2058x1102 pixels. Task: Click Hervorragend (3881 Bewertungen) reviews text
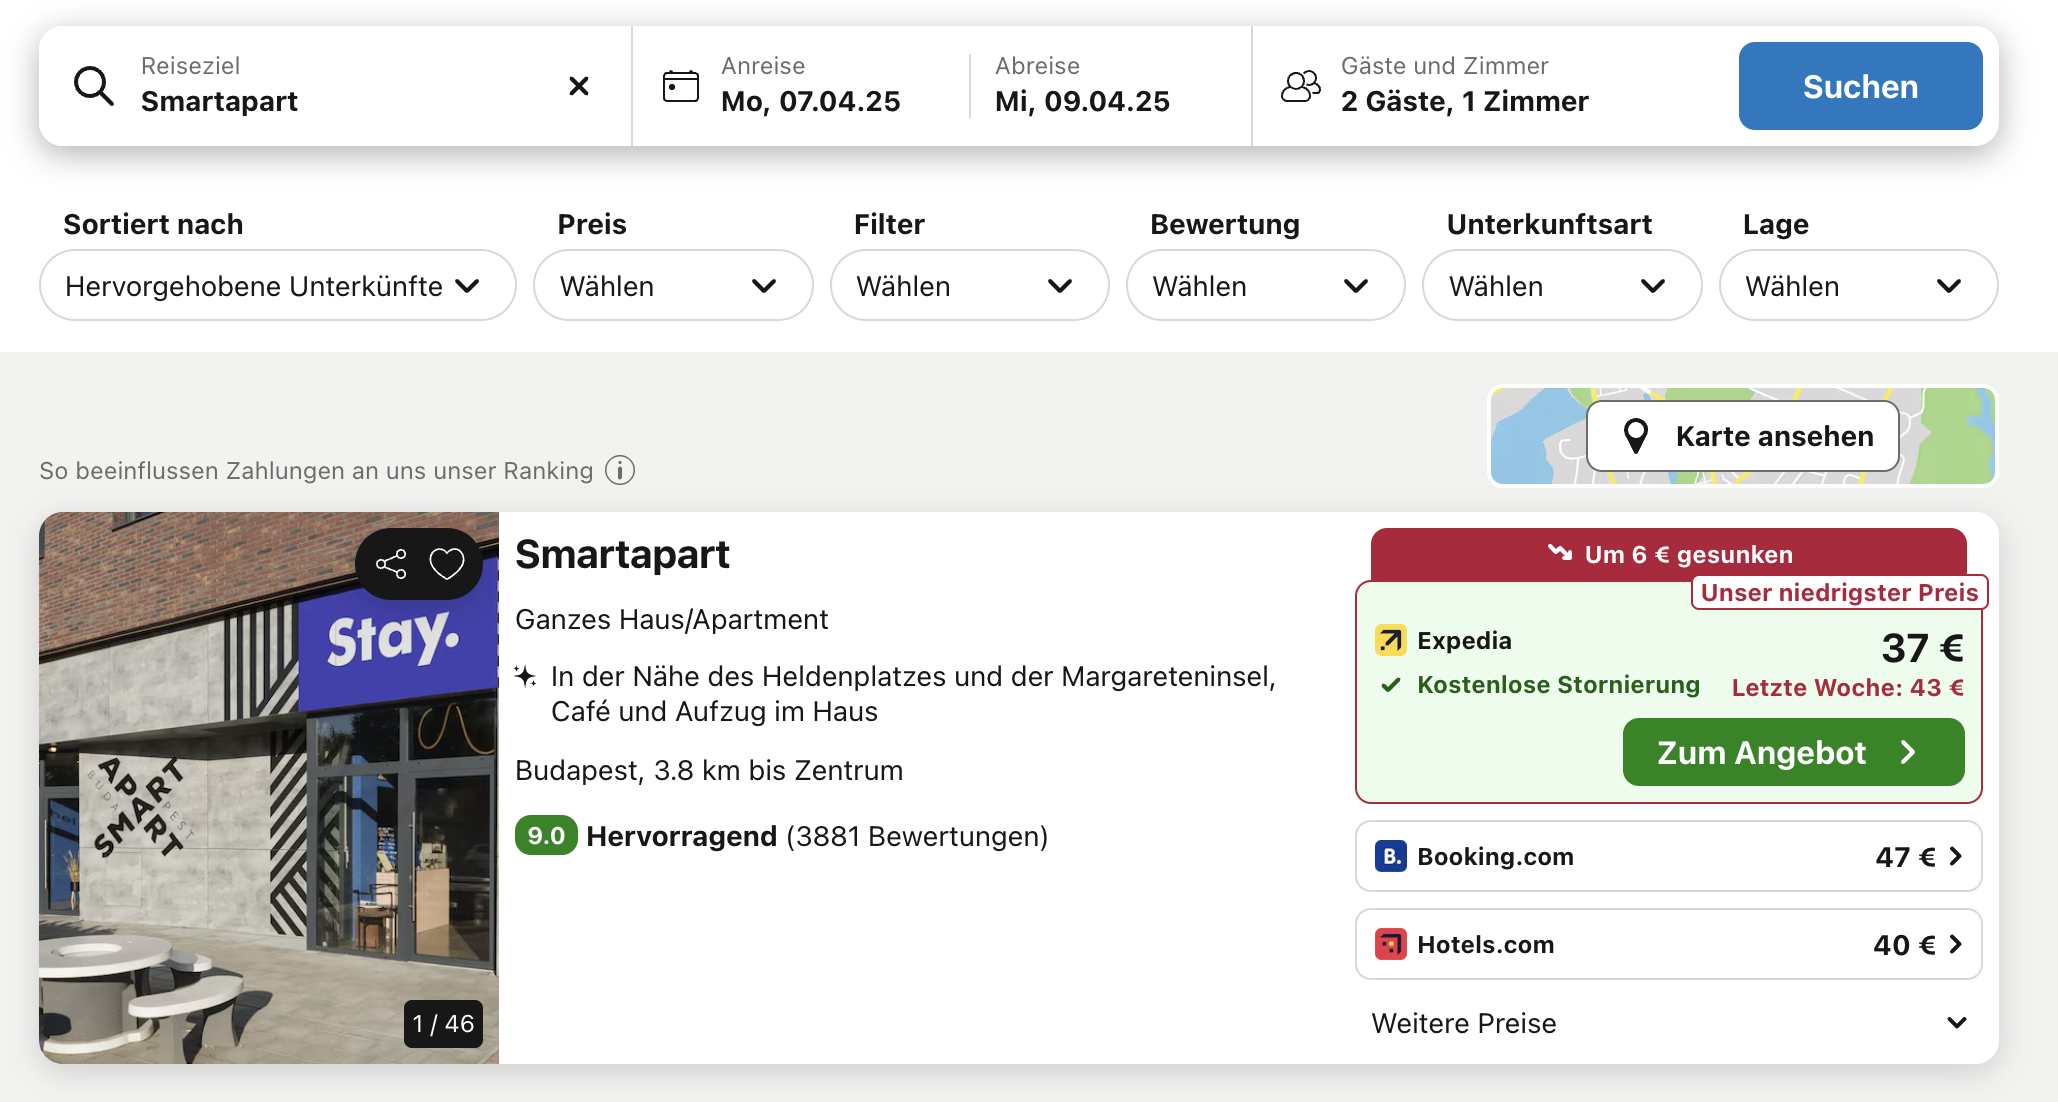point(817,836)
